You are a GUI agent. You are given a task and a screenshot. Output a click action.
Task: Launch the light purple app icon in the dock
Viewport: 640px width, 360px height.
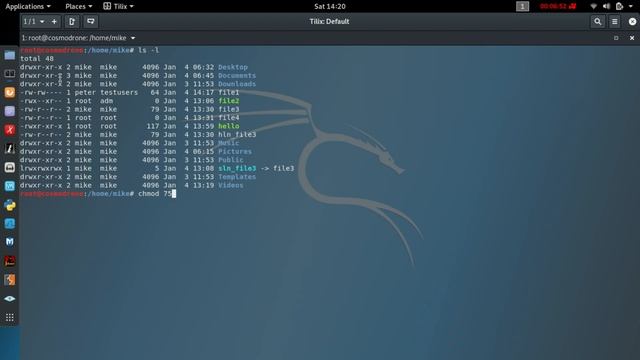10,111
